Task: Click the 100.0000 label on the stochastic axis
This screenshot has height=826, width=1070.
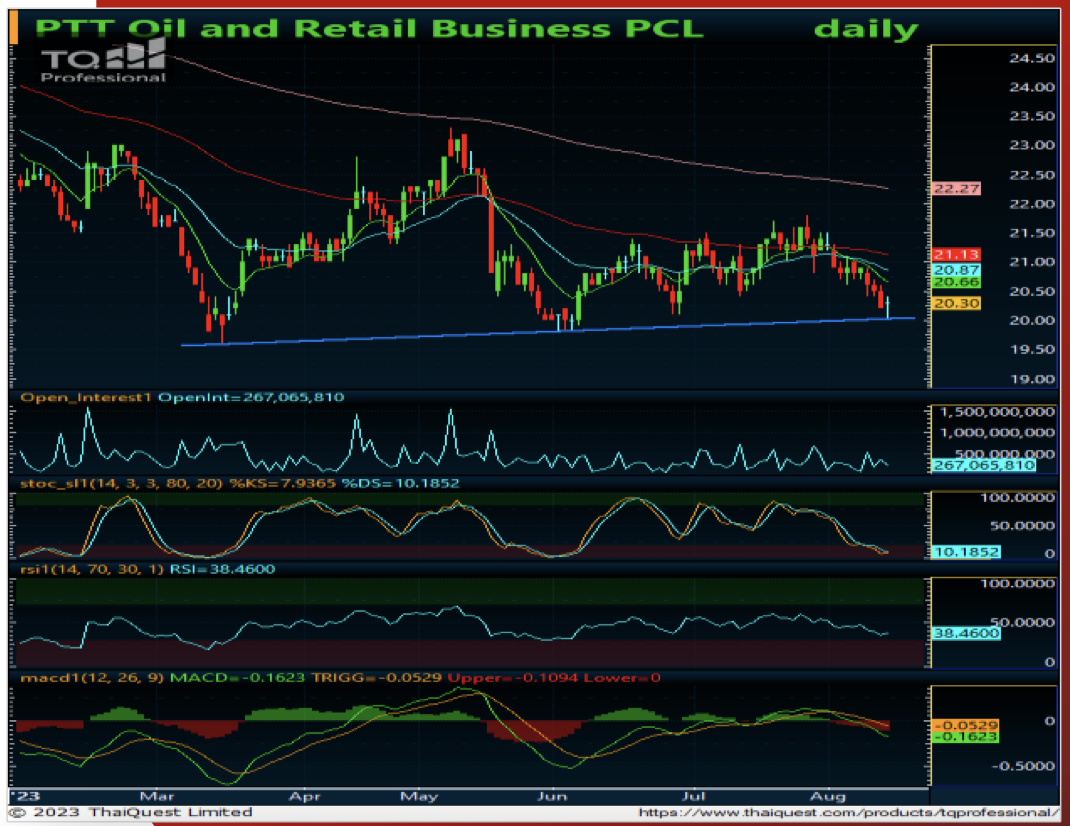Action: pos(1017,498)
